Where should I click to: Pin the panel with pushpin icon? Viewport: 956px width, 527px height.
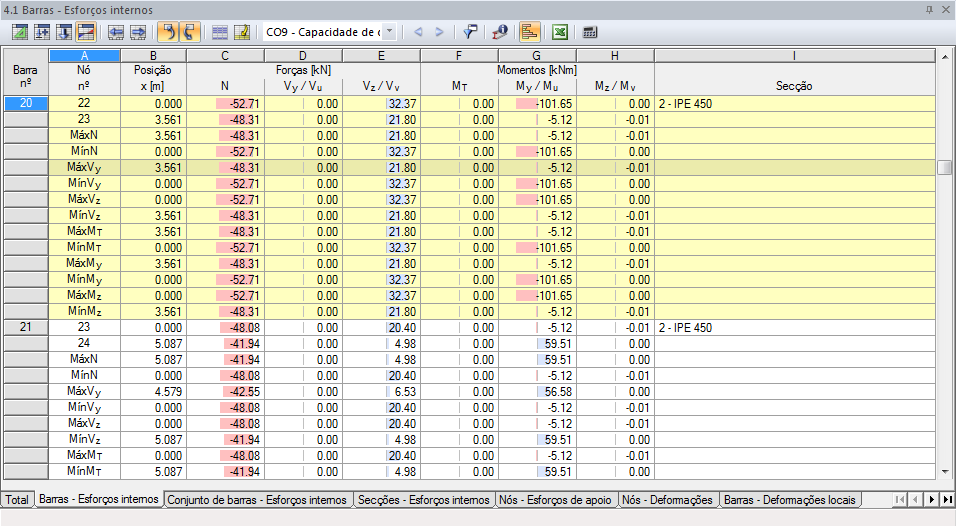929,10
